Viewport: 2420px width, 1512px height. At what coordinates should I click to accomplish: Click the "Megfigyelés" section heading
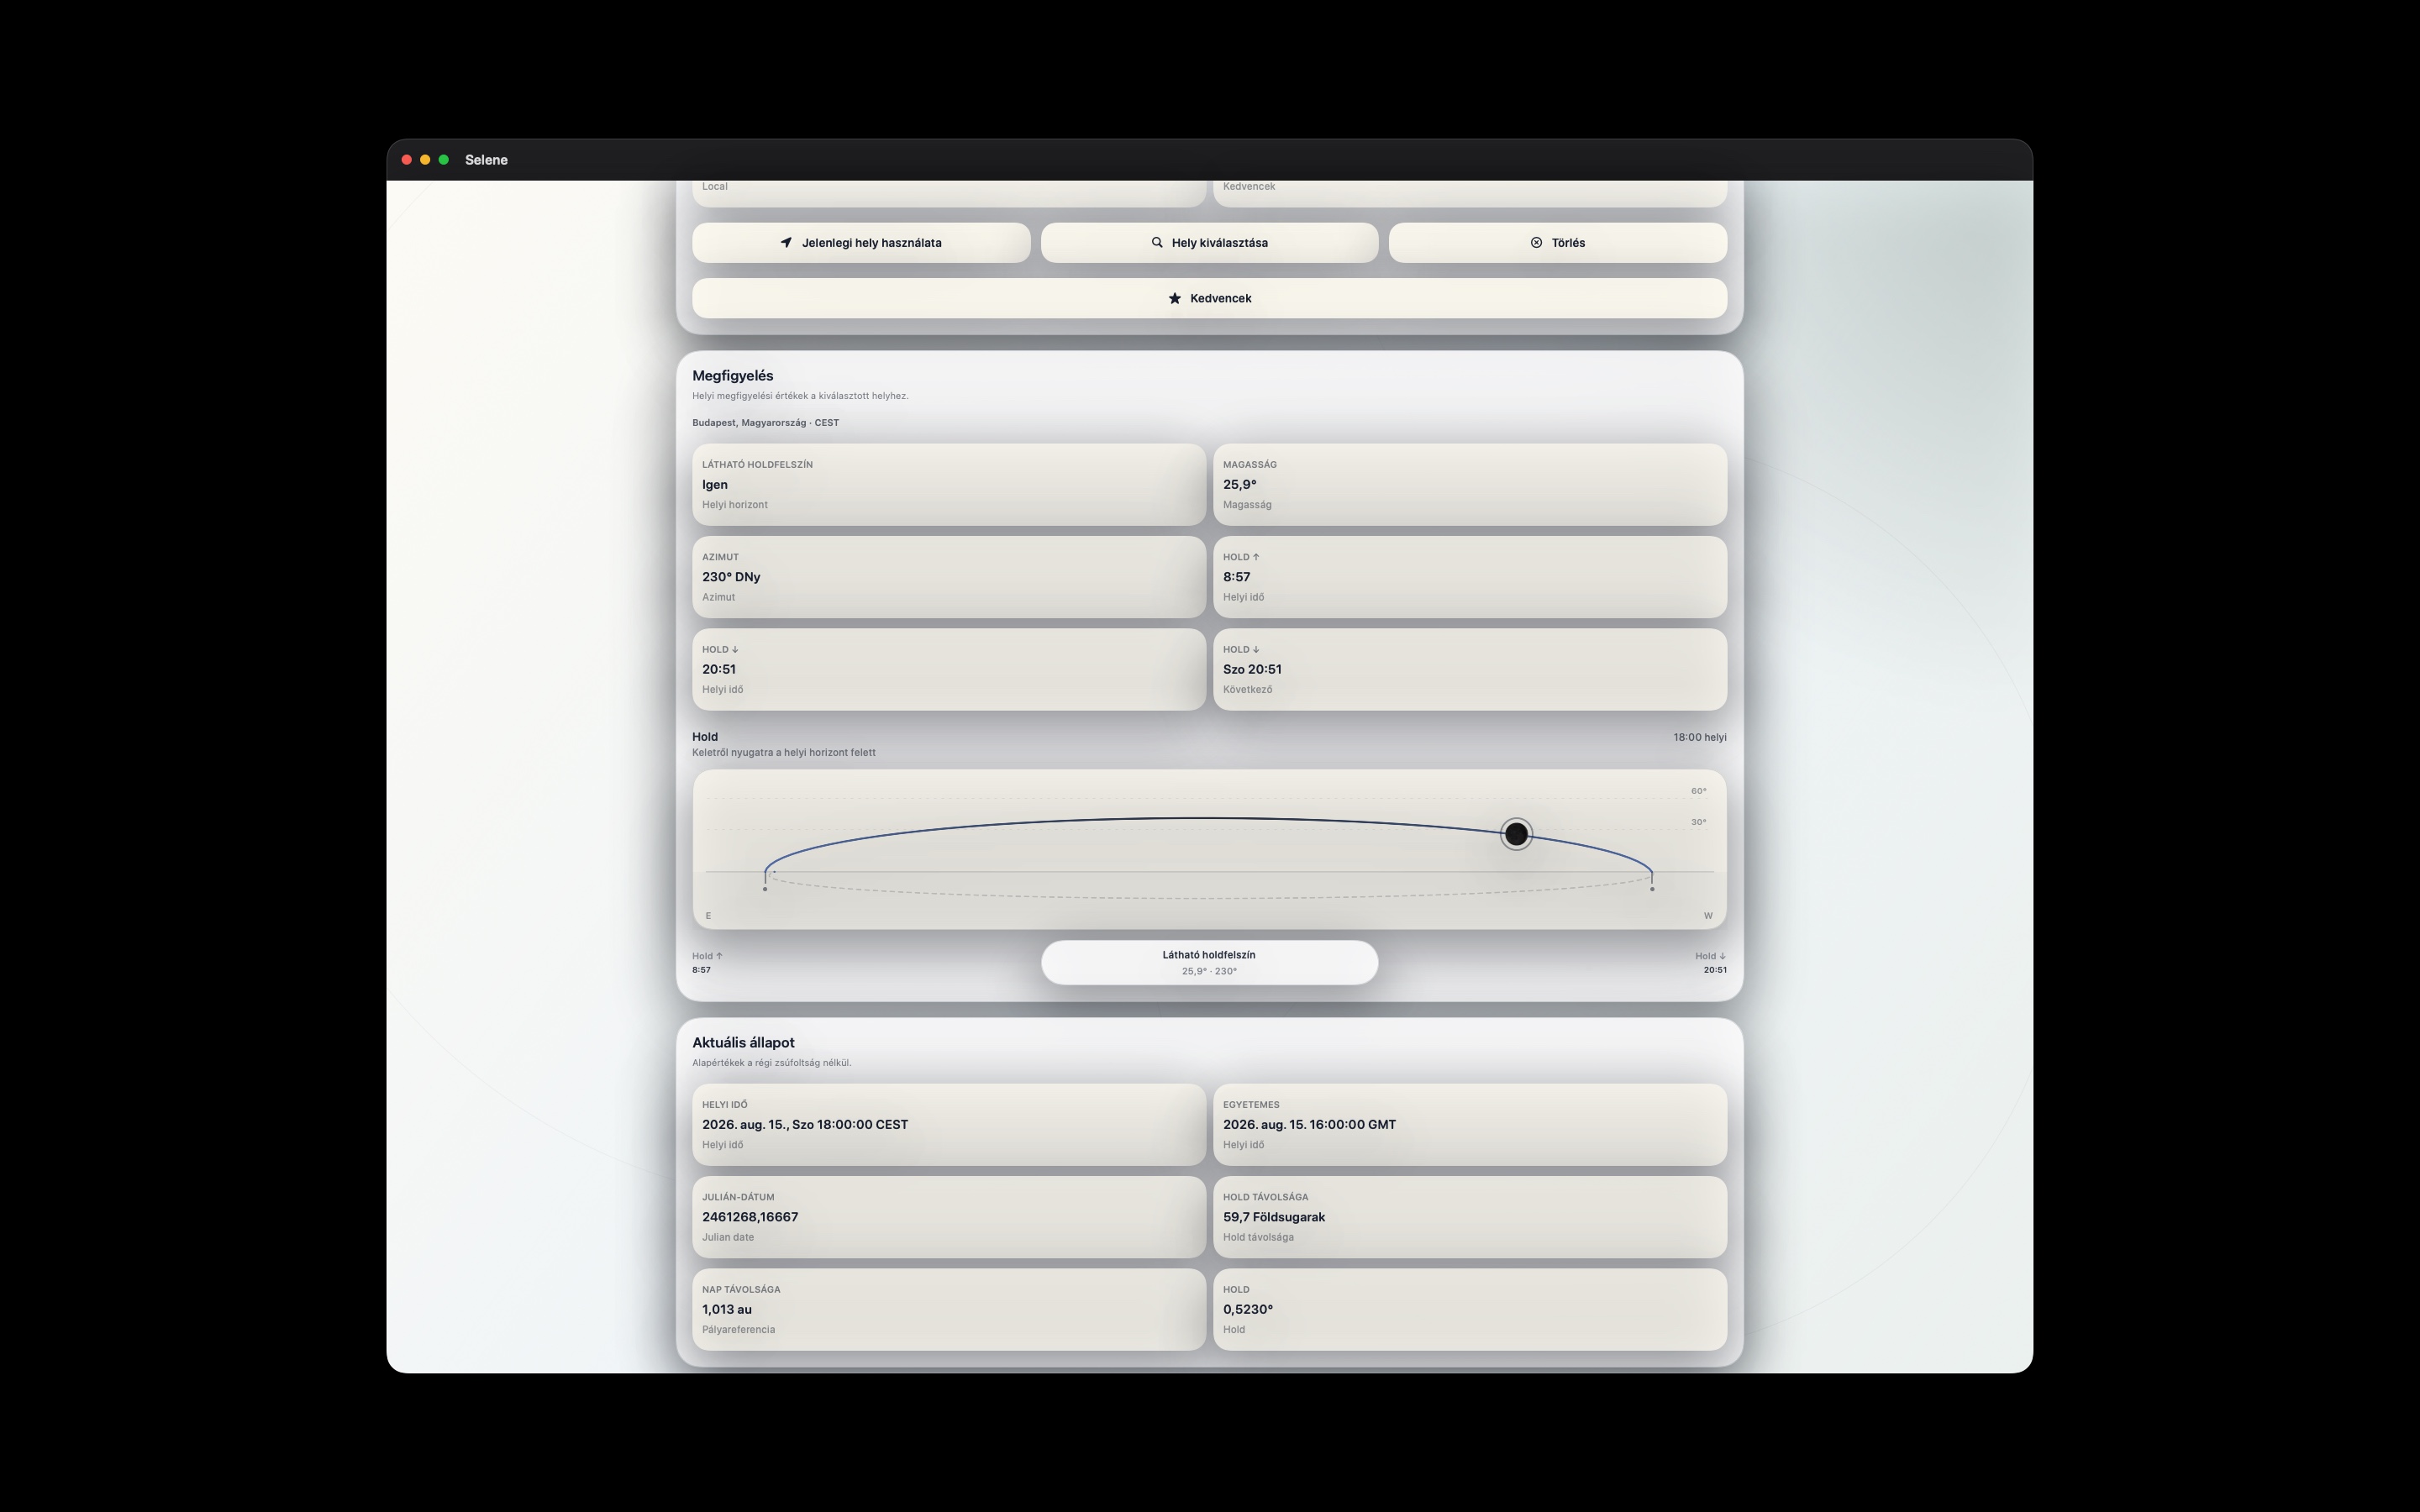[x=733, y=376]
